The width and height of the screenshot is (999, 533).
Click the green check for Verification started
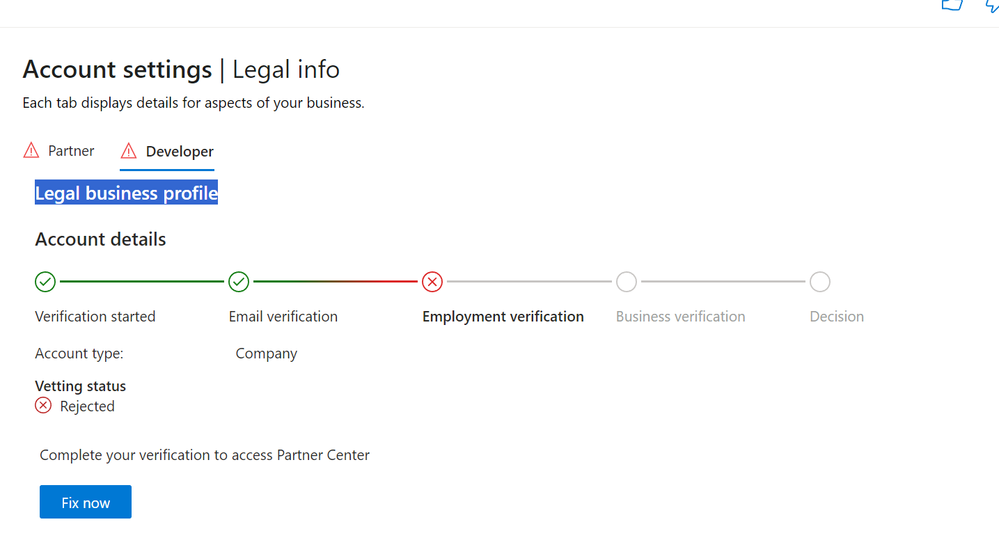tap(45, 282)
